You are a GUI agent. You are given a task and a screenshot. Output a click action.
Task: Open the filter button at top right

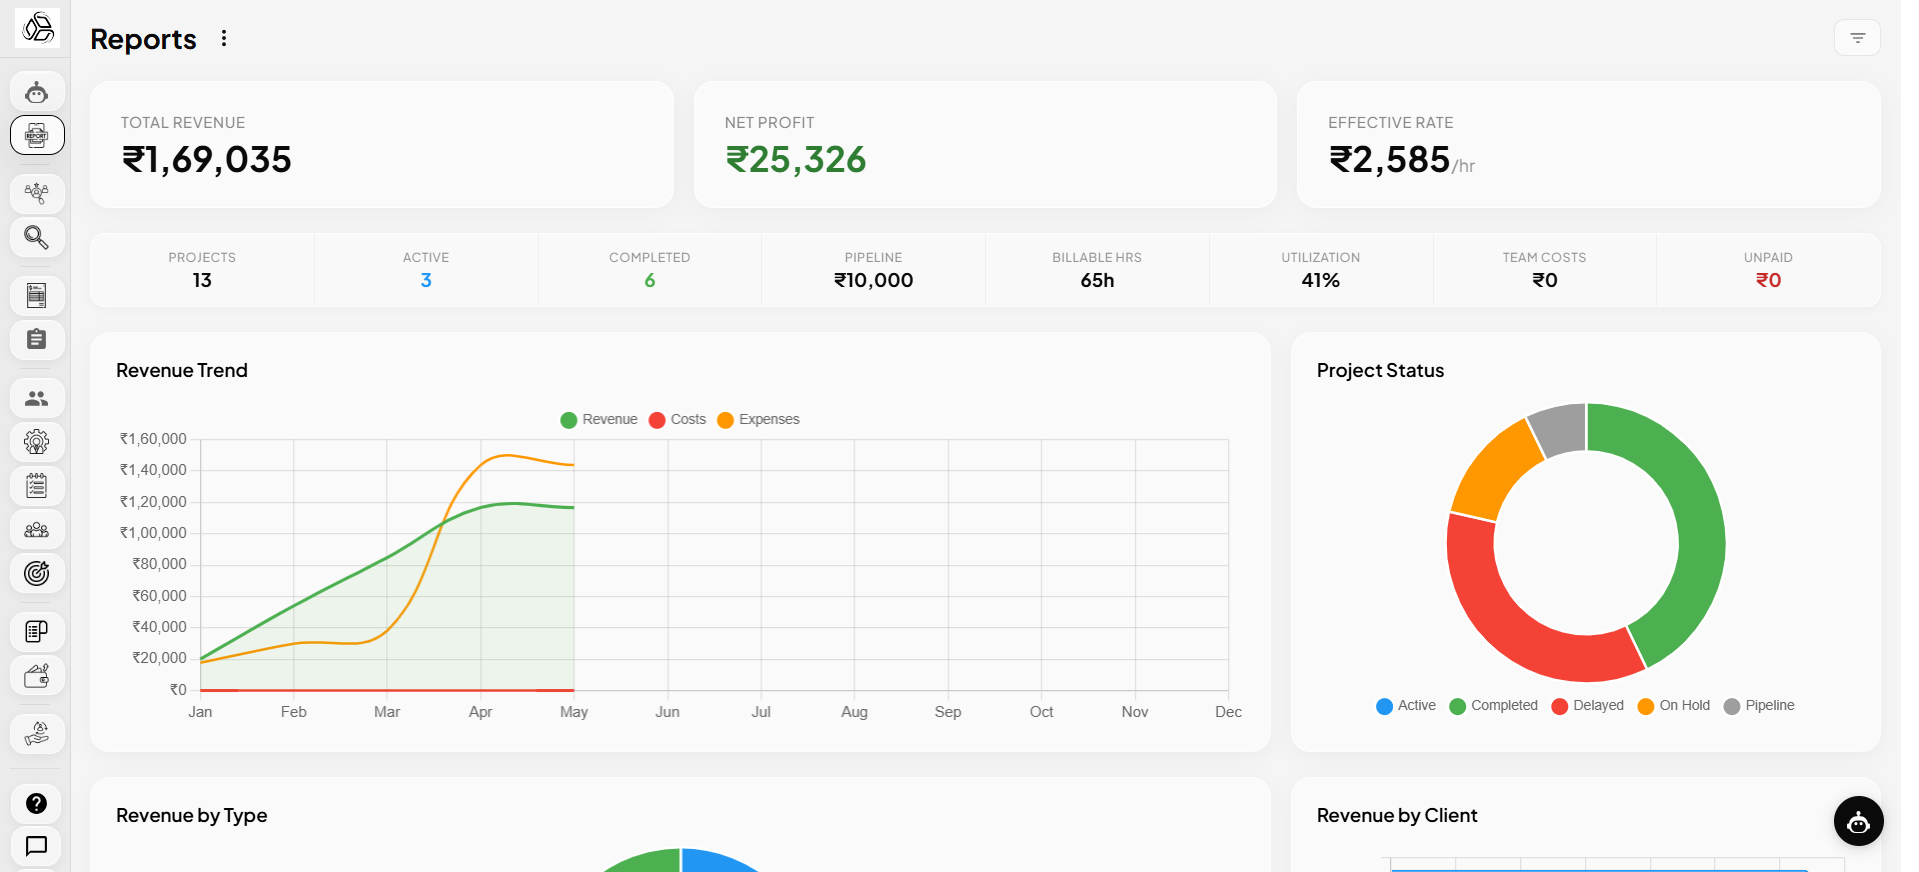coord(1857,38)
